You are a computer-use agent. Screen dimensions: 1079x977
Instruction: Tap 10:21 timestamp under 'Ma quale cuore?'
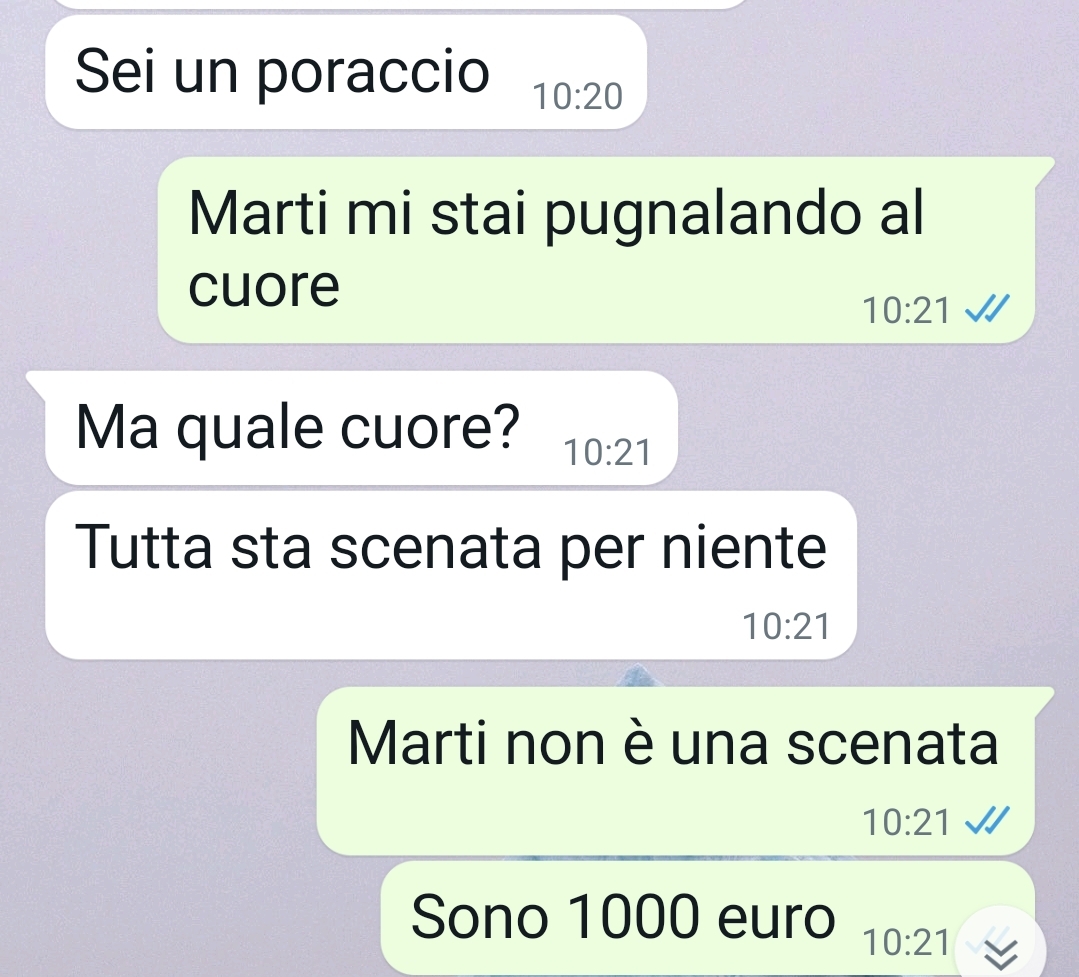pos(607,453)
